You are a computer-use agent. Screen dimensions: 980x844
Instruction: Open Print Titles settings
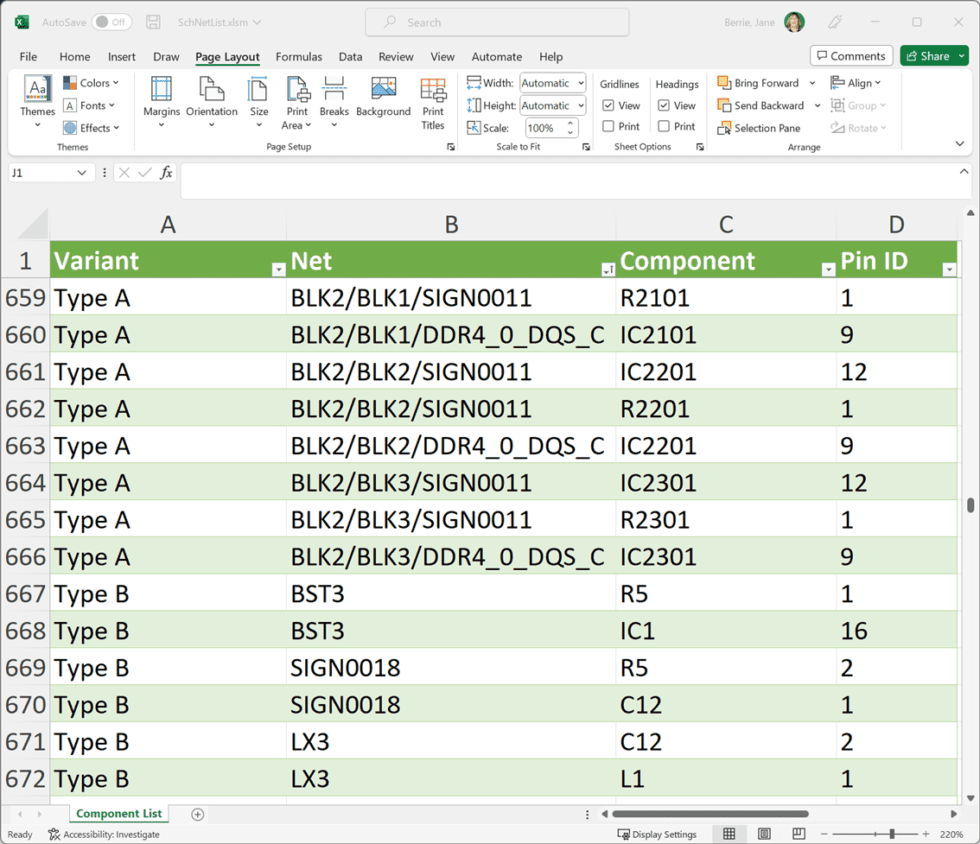(x=433, y=103)
